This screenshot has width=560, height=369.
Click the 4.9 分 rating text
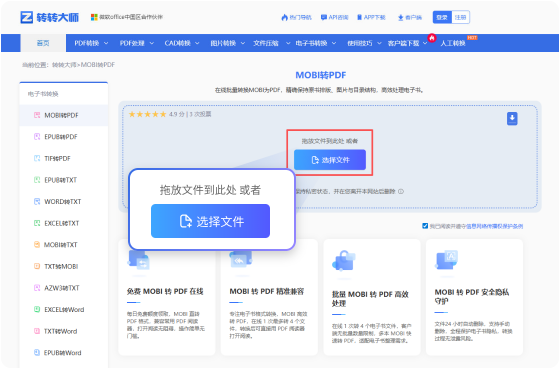coord(177,114)
